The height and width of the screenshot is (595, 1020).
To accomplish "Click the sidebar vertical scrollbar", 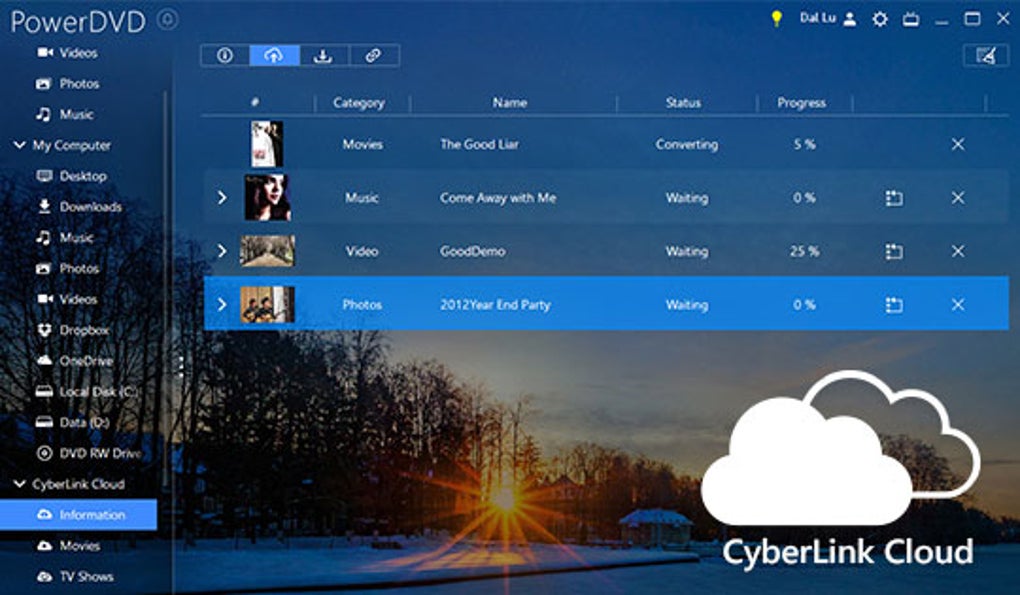I will click(x=165, y=286).
